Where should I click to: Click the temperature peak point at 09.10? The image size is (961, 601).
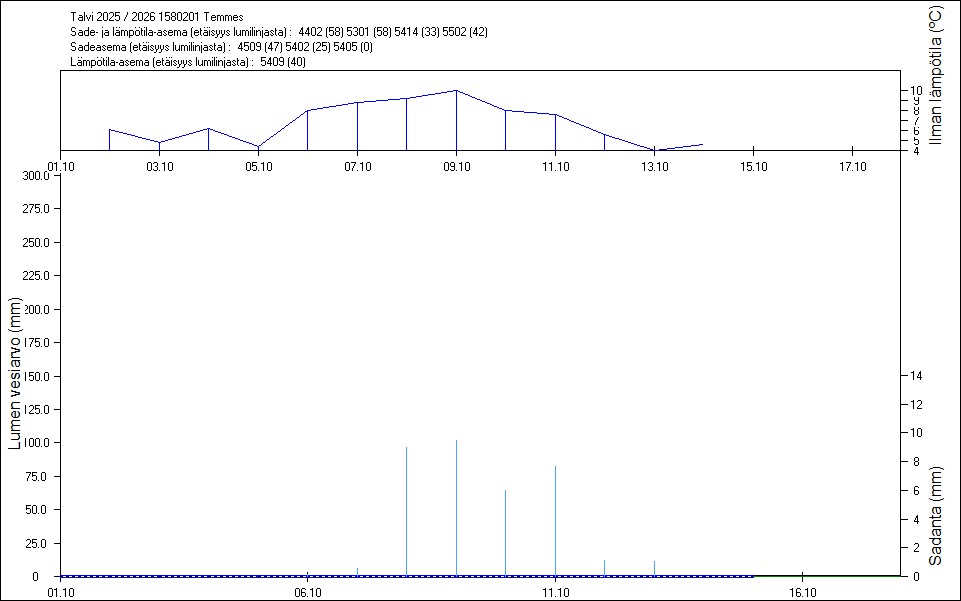click(456, 90)
